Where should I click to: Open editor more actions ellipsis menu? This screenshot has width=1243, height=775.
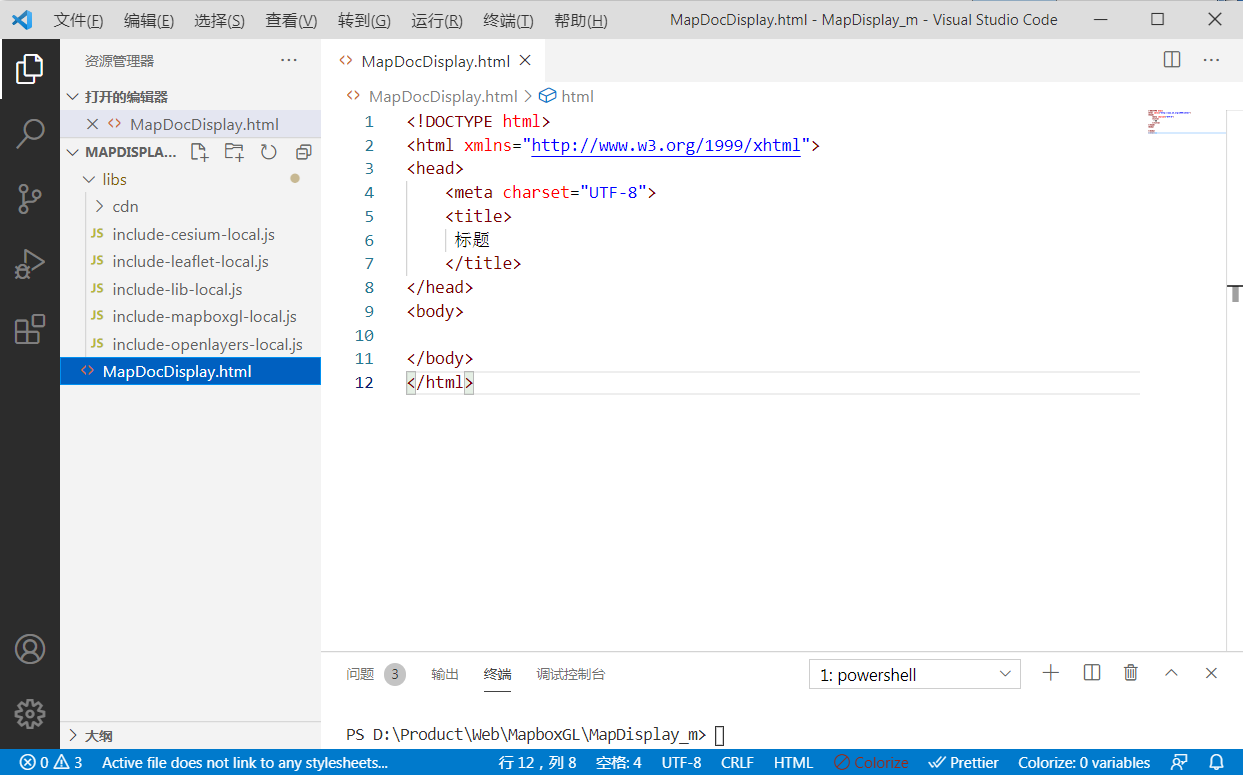pyautogui.click(x=1211, y=60)
